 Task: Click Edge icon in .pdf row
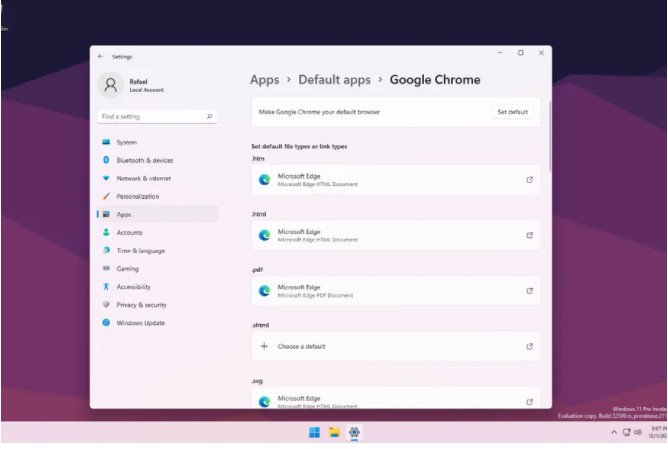tap(265, 291)
